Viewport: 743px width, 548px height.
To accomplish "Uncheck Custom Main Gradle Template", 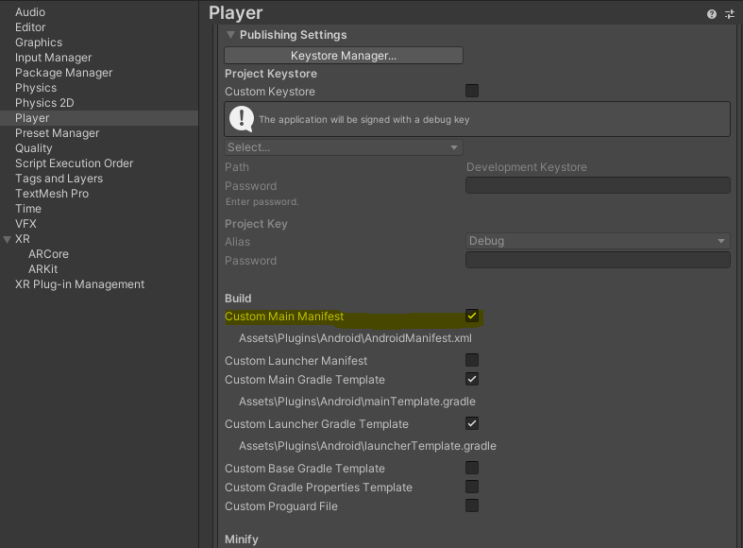I will coord(472,379).
